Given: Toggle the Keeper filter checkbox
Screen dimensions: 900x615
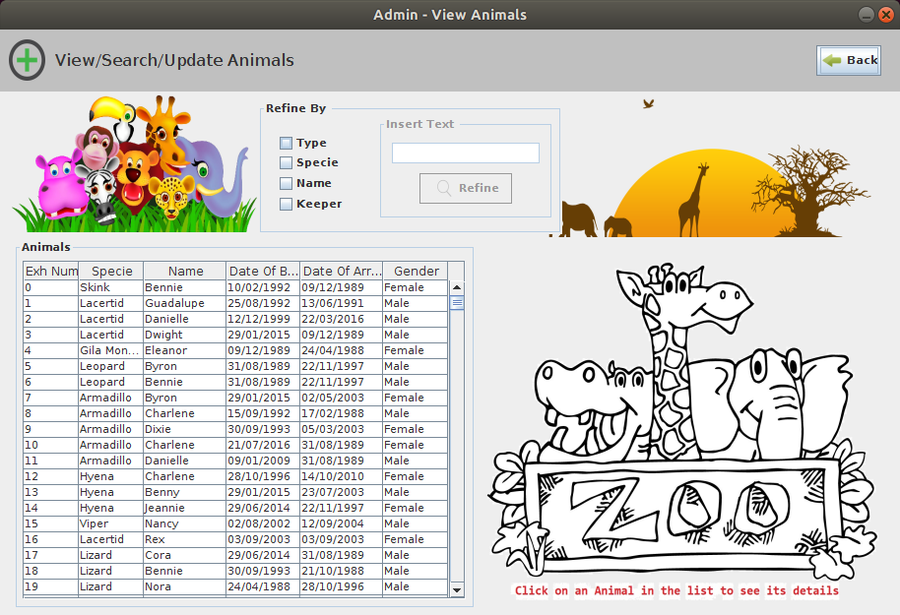Looking at the screenshot, I should [x=284, y=202].
